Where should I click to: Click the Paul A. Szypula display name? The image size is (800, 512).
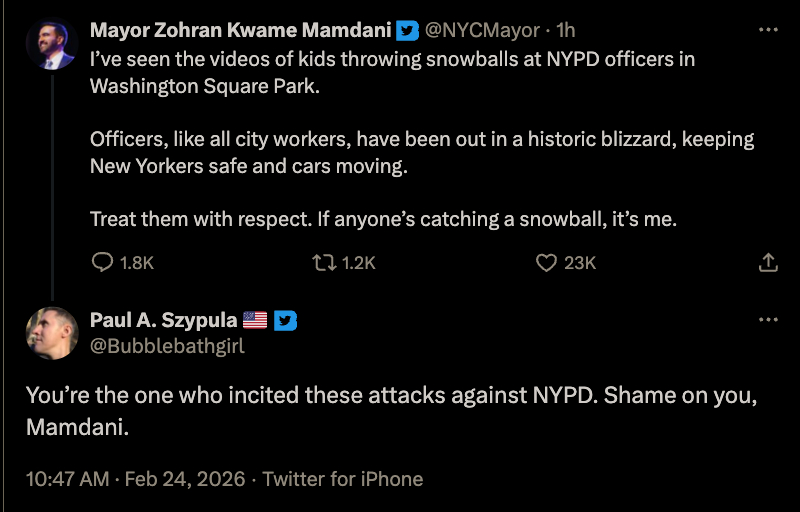[163, 321]
